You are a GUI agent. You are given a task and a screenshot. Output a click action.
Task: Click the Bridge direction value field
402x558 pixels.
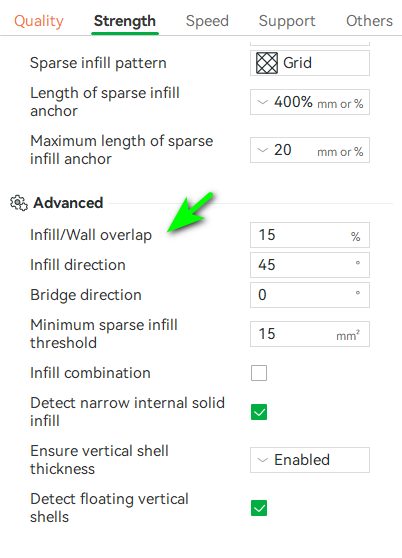pos(310,295)
